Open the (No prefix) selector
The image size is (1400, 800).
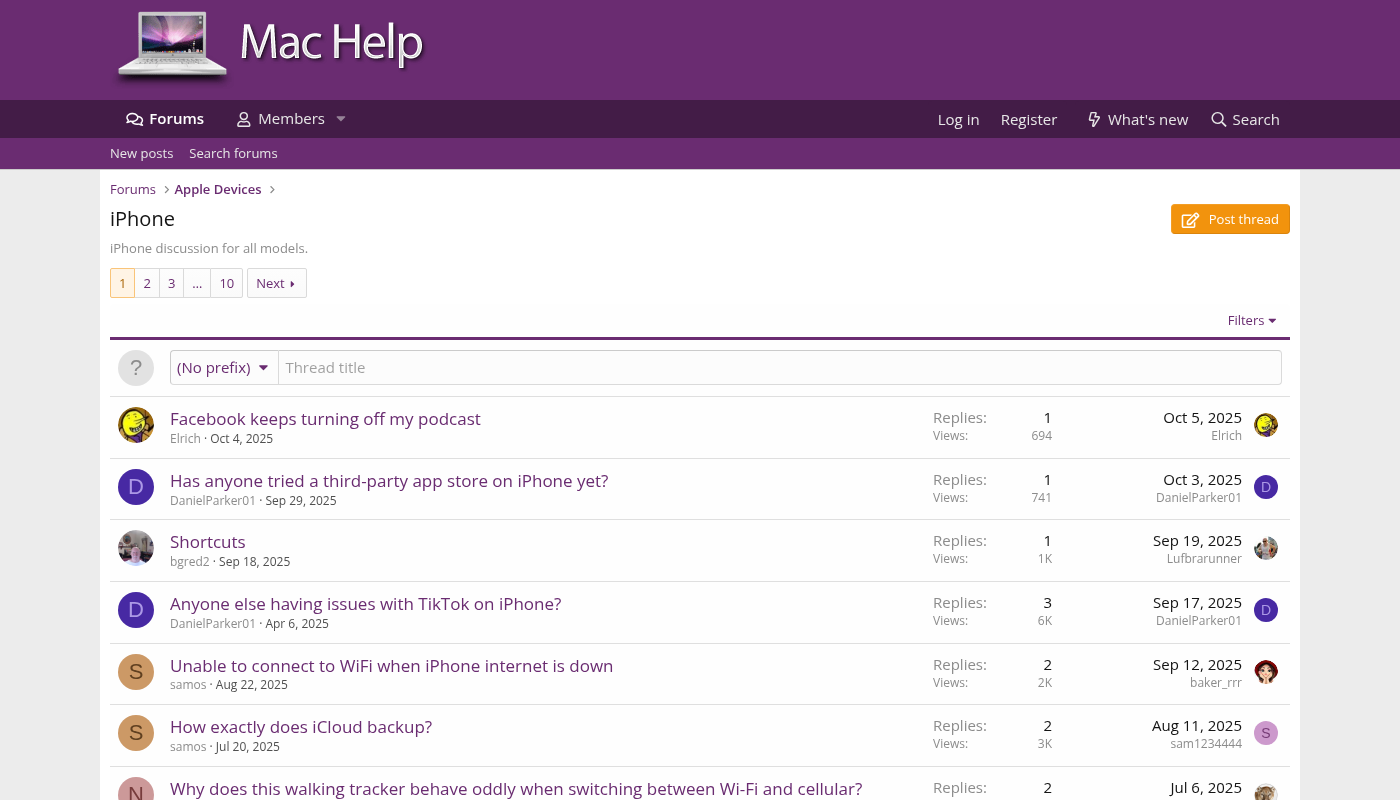[x=224, y=368]
